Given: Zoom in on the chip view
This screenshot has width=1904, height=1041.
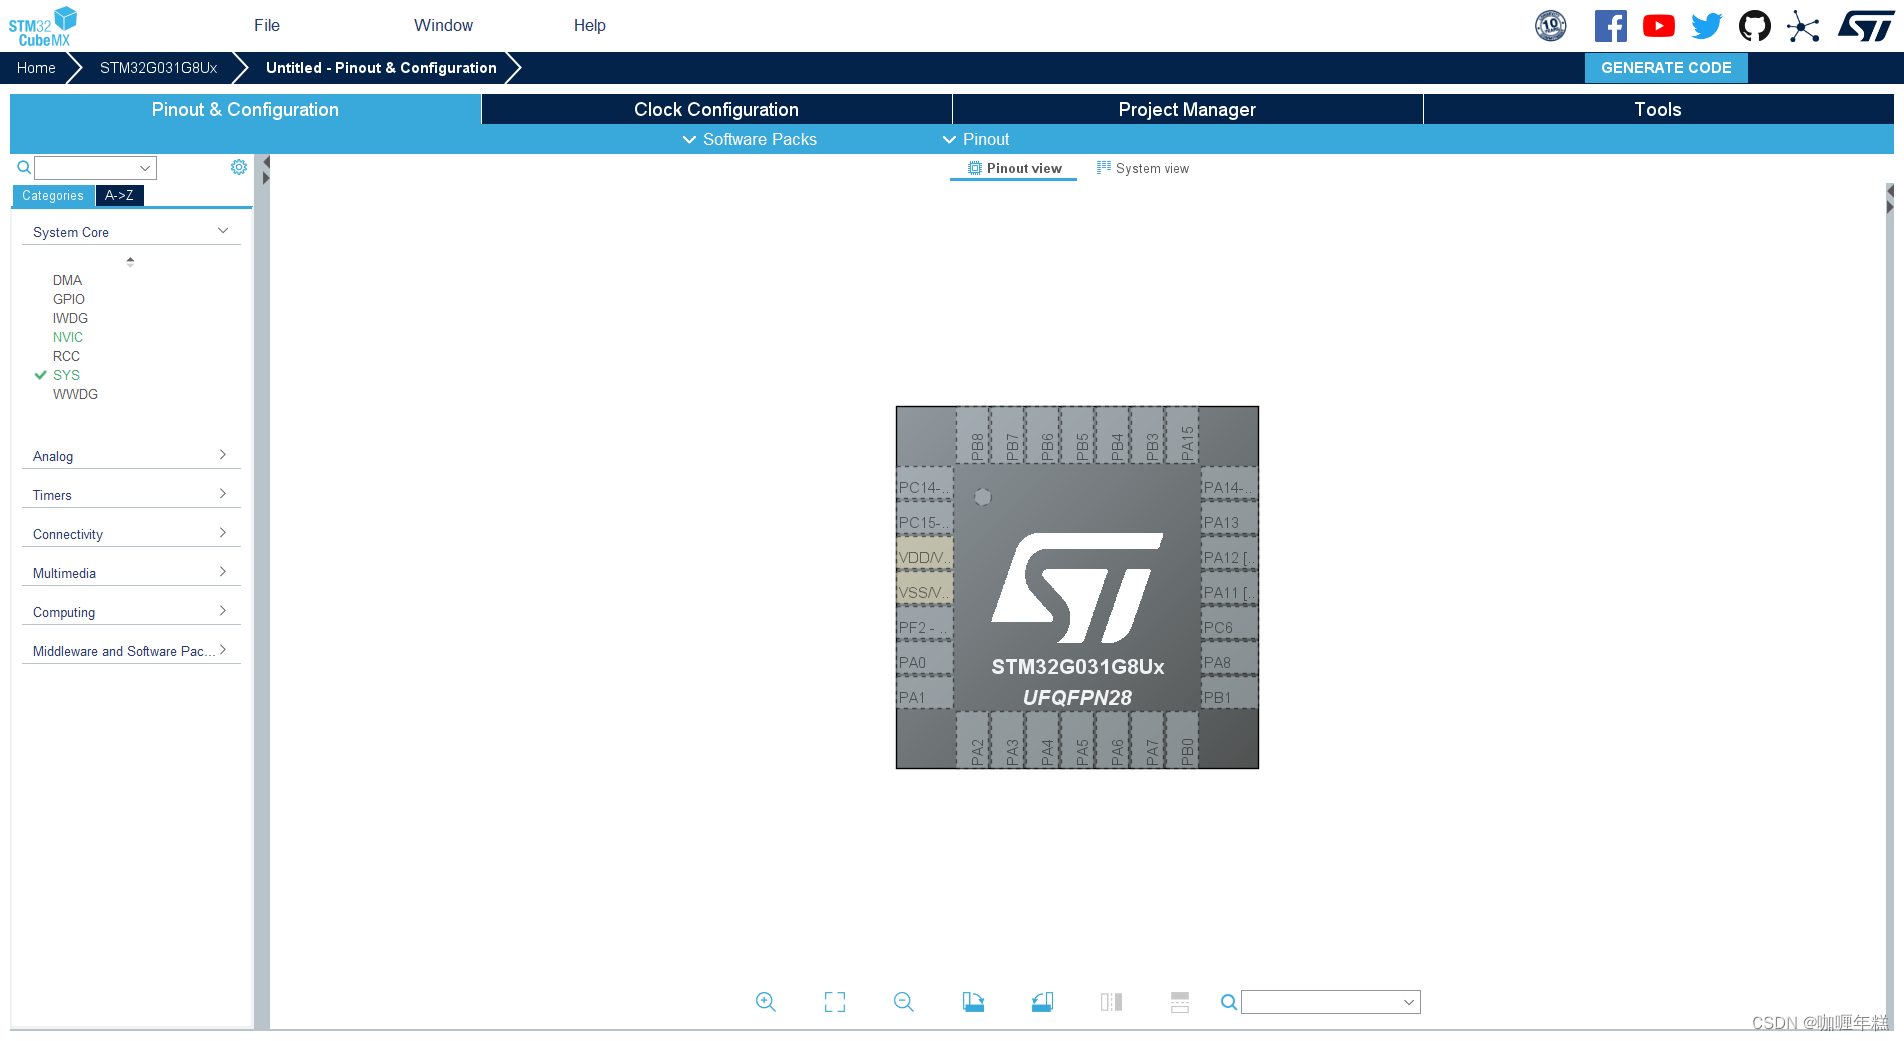Looking at the screenshot, I should pos(766,1002).
